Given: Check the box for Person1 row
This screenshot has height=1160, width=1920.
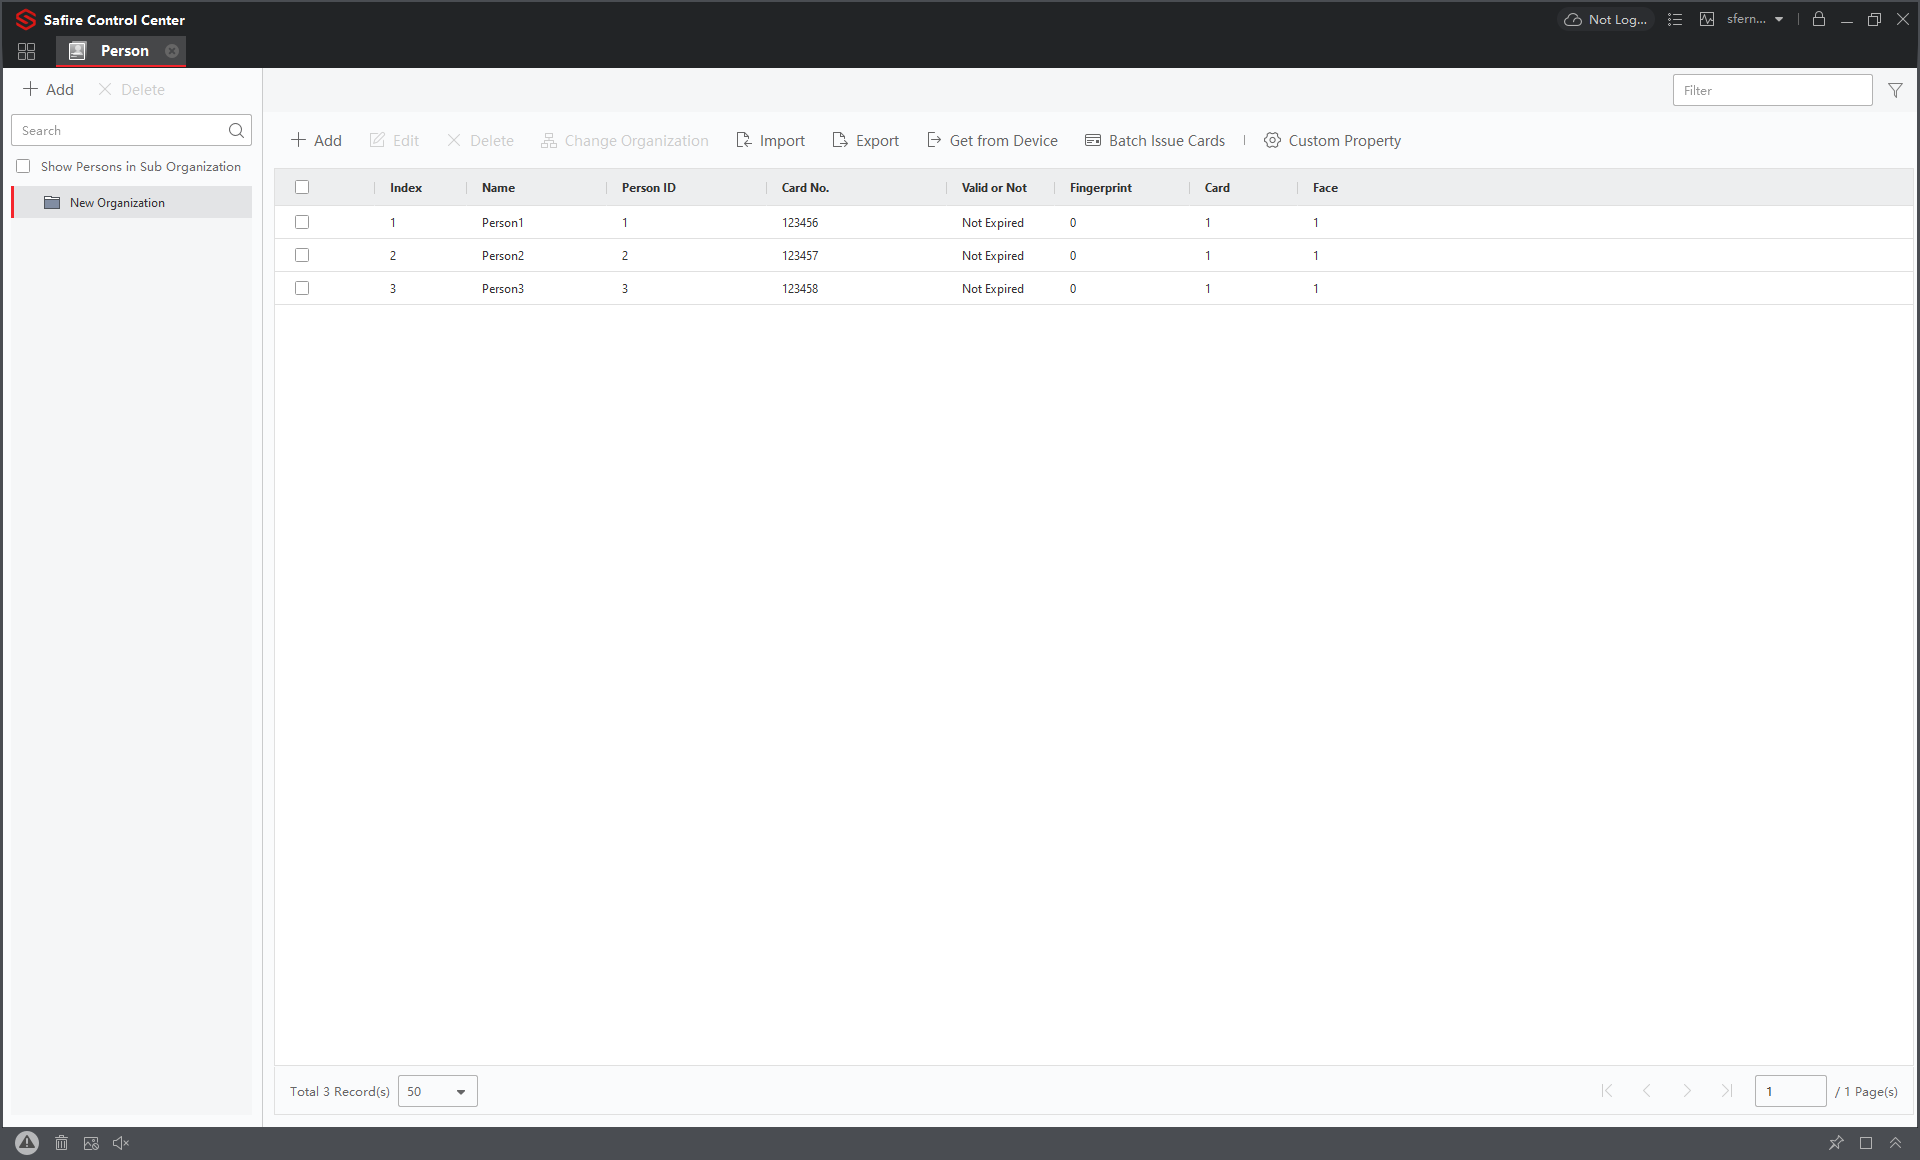Looking at the screenshot, I should 302,222.
